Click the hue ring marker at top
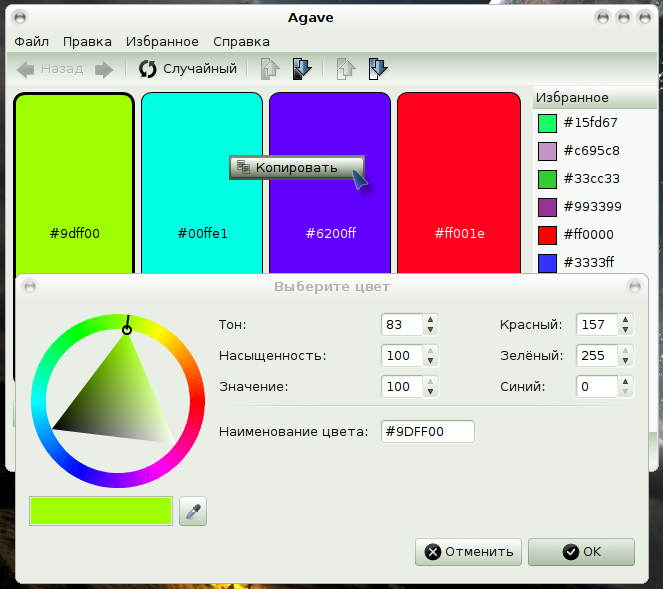The width and height of the screenshot is (663, 589). [x=126, y=330]
